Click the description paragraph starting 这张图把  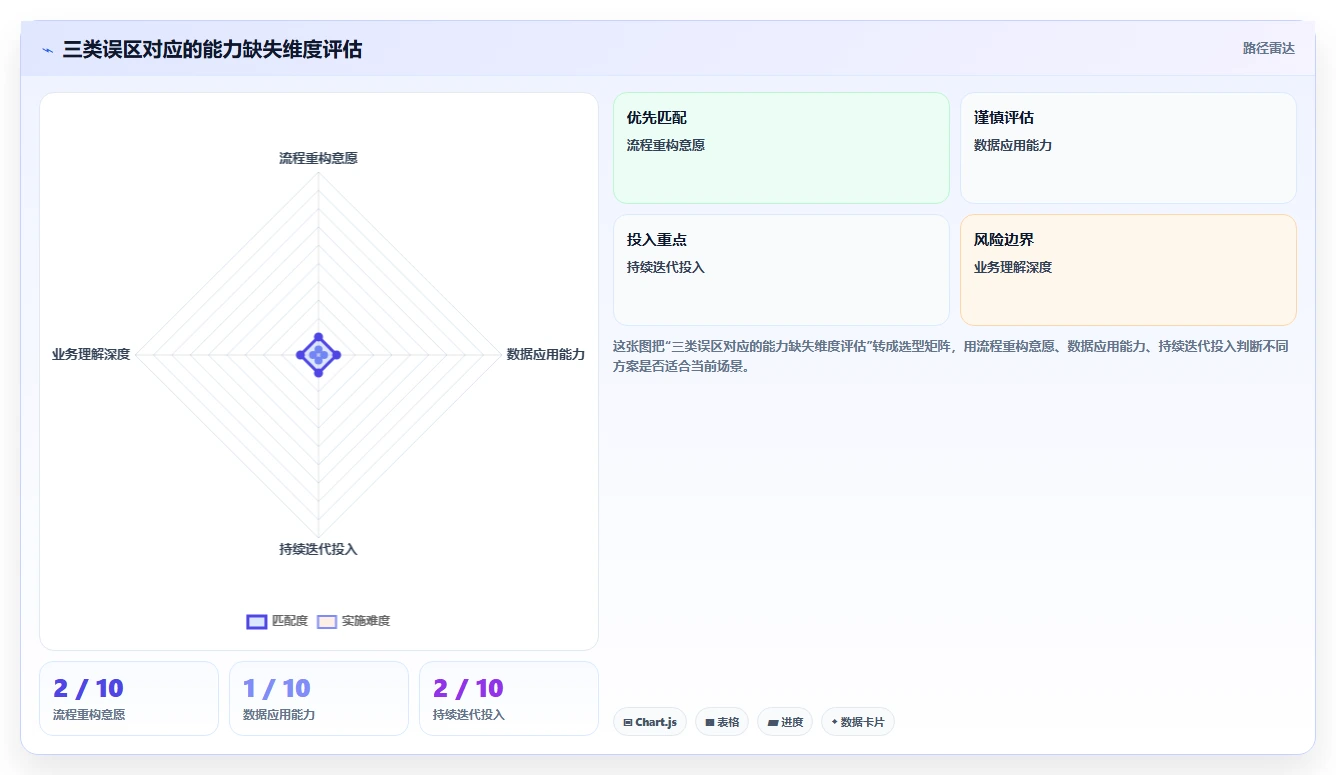pos(950,356)
